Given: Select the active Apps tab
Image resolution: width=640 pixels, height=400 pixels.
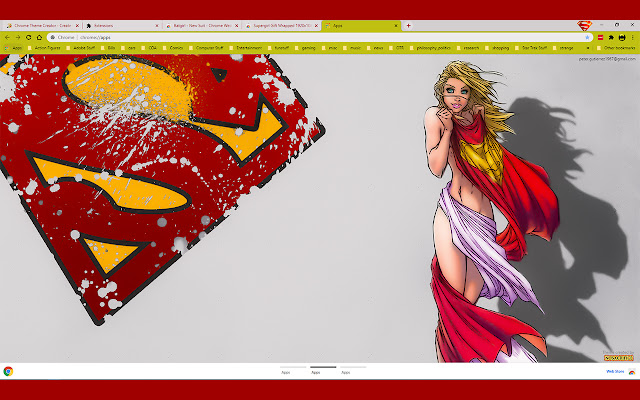Looking at the screenshot, I should point(359,25).
